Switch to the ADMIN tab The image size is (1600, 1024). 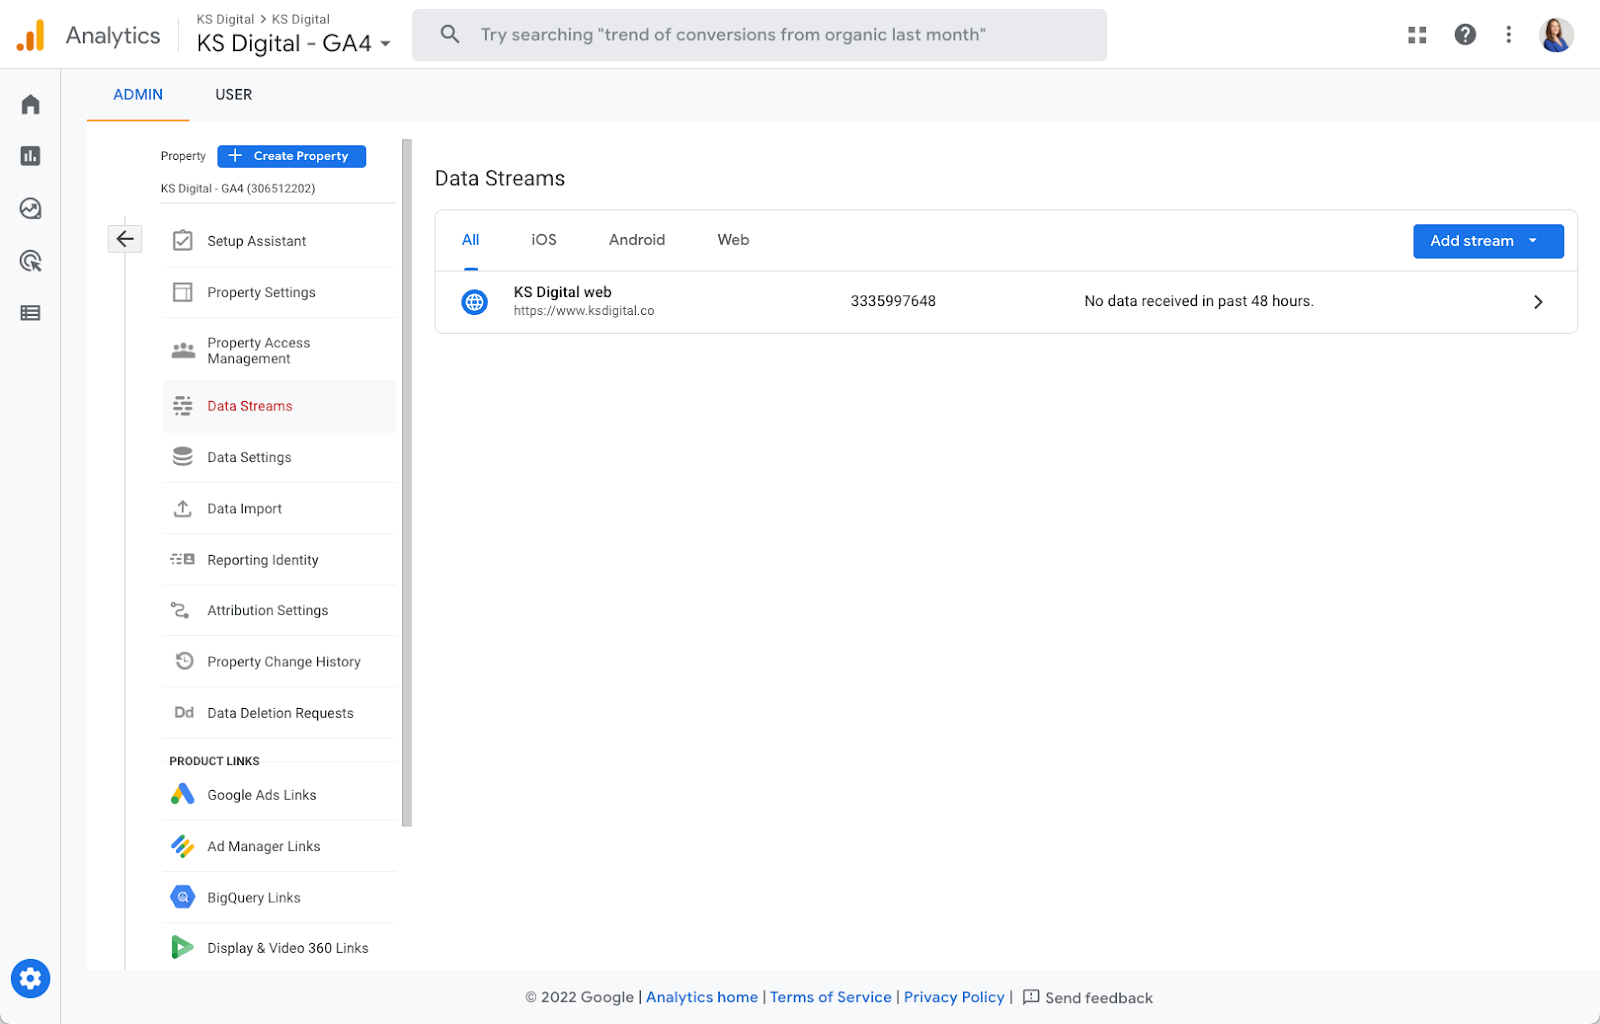click(x=138, y=95)
